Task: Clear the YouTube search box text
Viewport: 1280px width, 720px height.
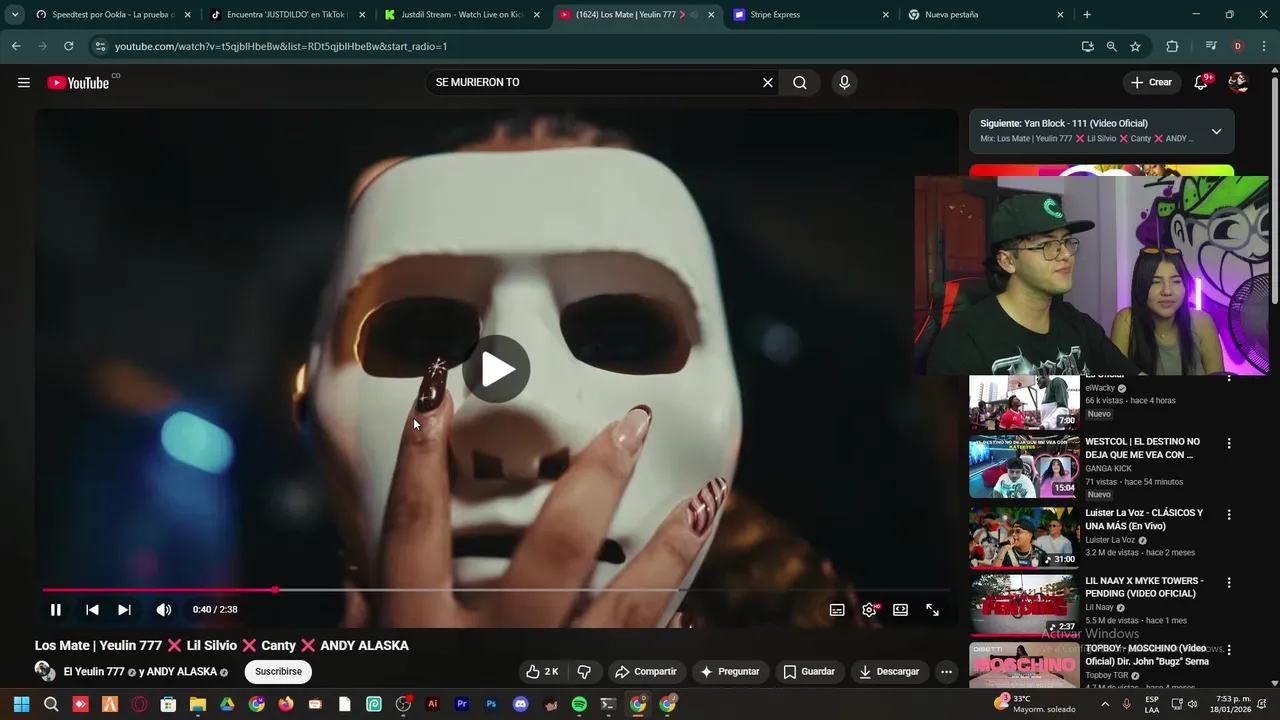Action: point(768,83)
